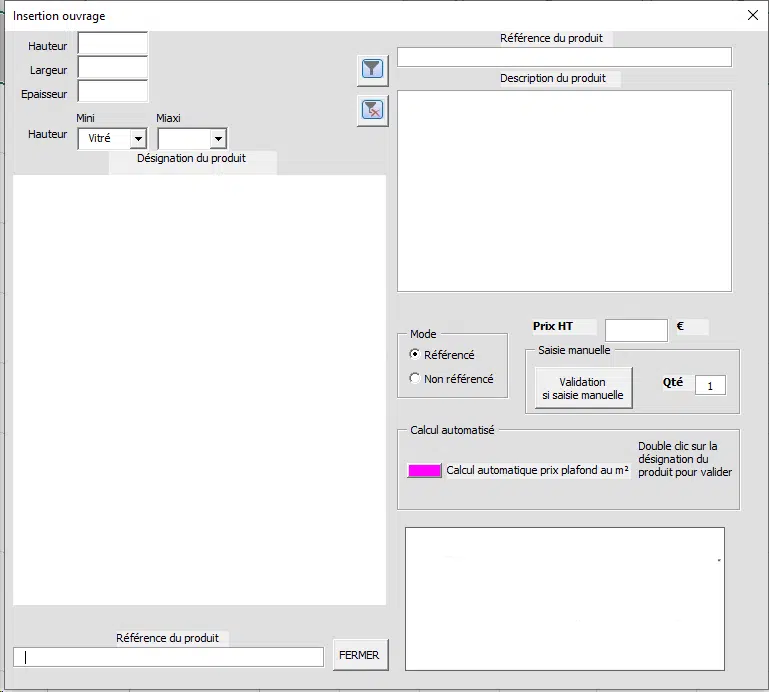The image size is (769, 692).
Task: Click the Prix HT price field
Action: pos(636,330)
